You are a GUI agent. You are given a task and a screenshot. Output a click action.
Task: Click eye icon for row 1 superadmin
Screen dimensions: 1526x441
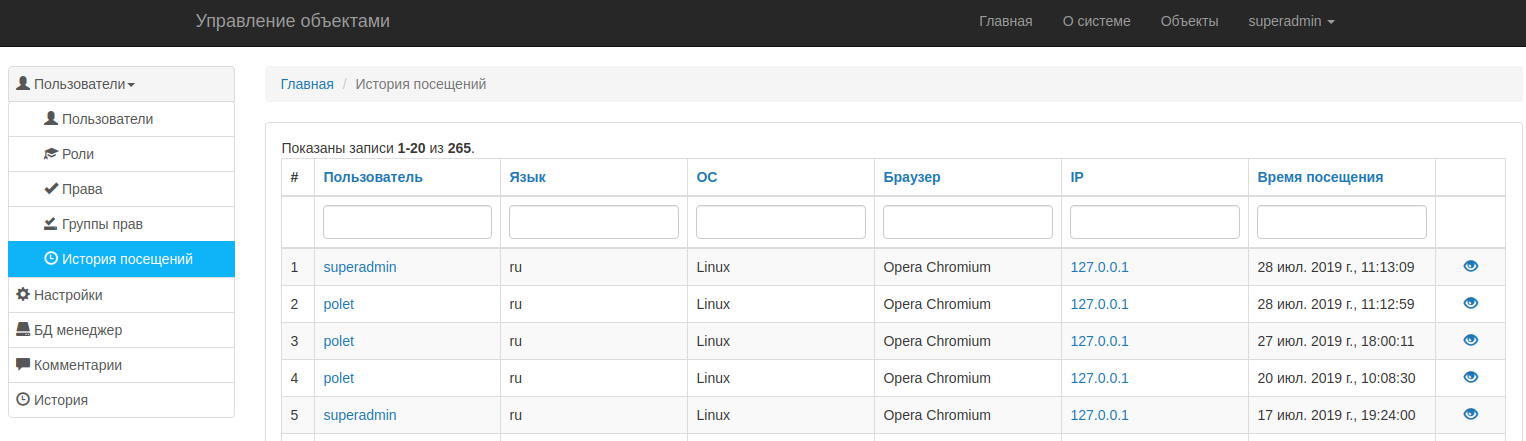1470,266
